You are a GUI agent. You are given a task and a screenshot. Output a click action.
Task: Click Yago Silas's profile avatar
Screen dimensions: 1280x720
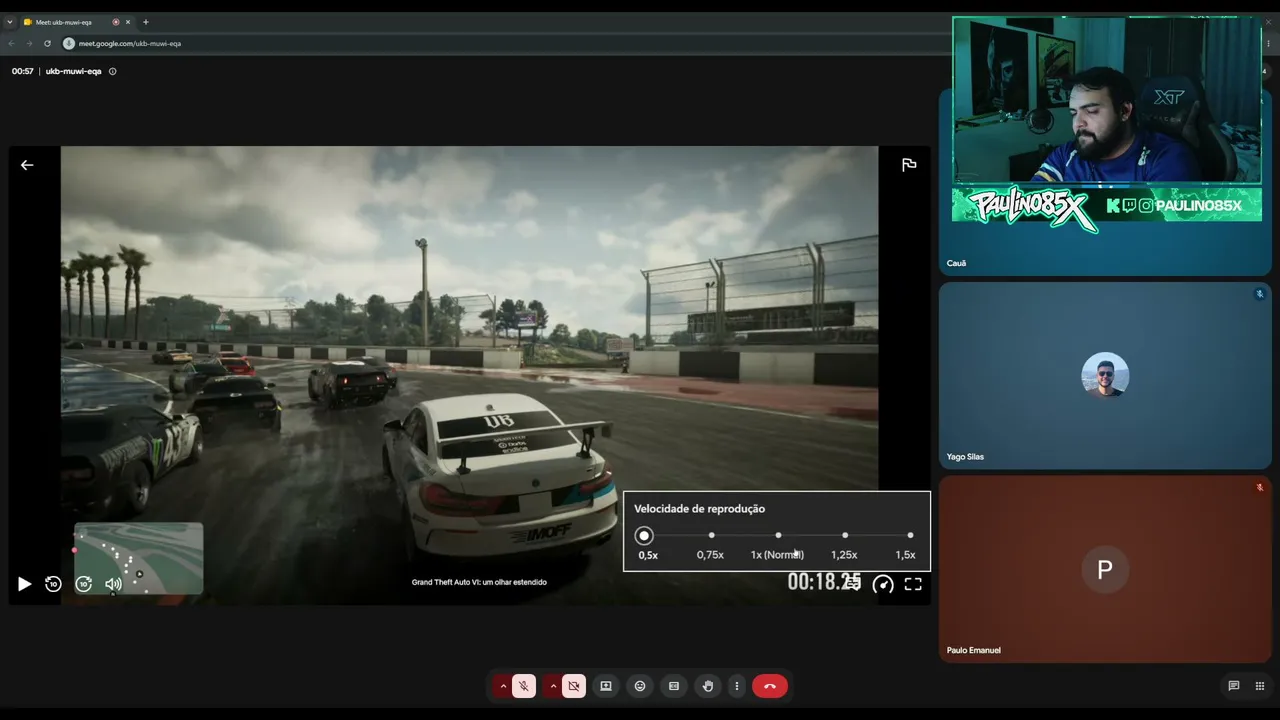[x=1105, y=375]
